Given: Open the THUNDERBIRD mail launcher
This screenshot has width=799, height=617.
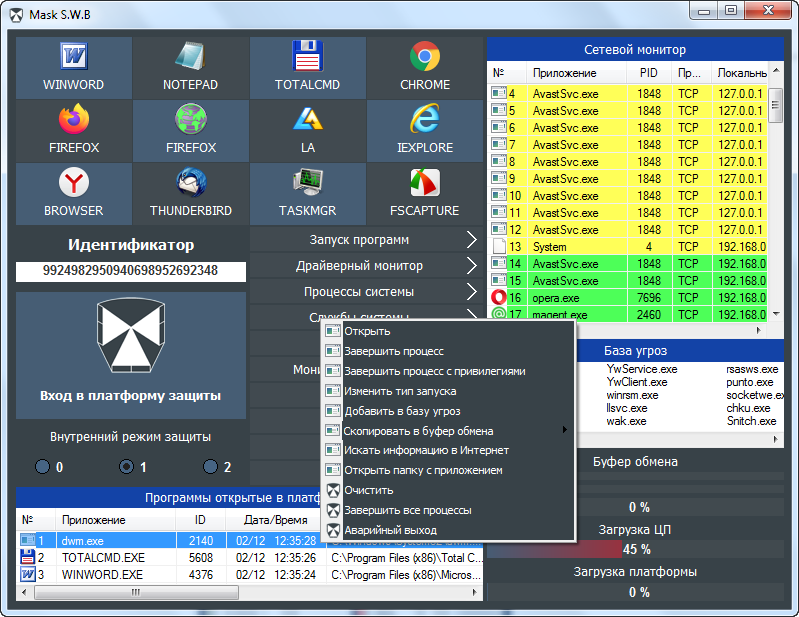Looking at the screenshot, I should 190,193.
